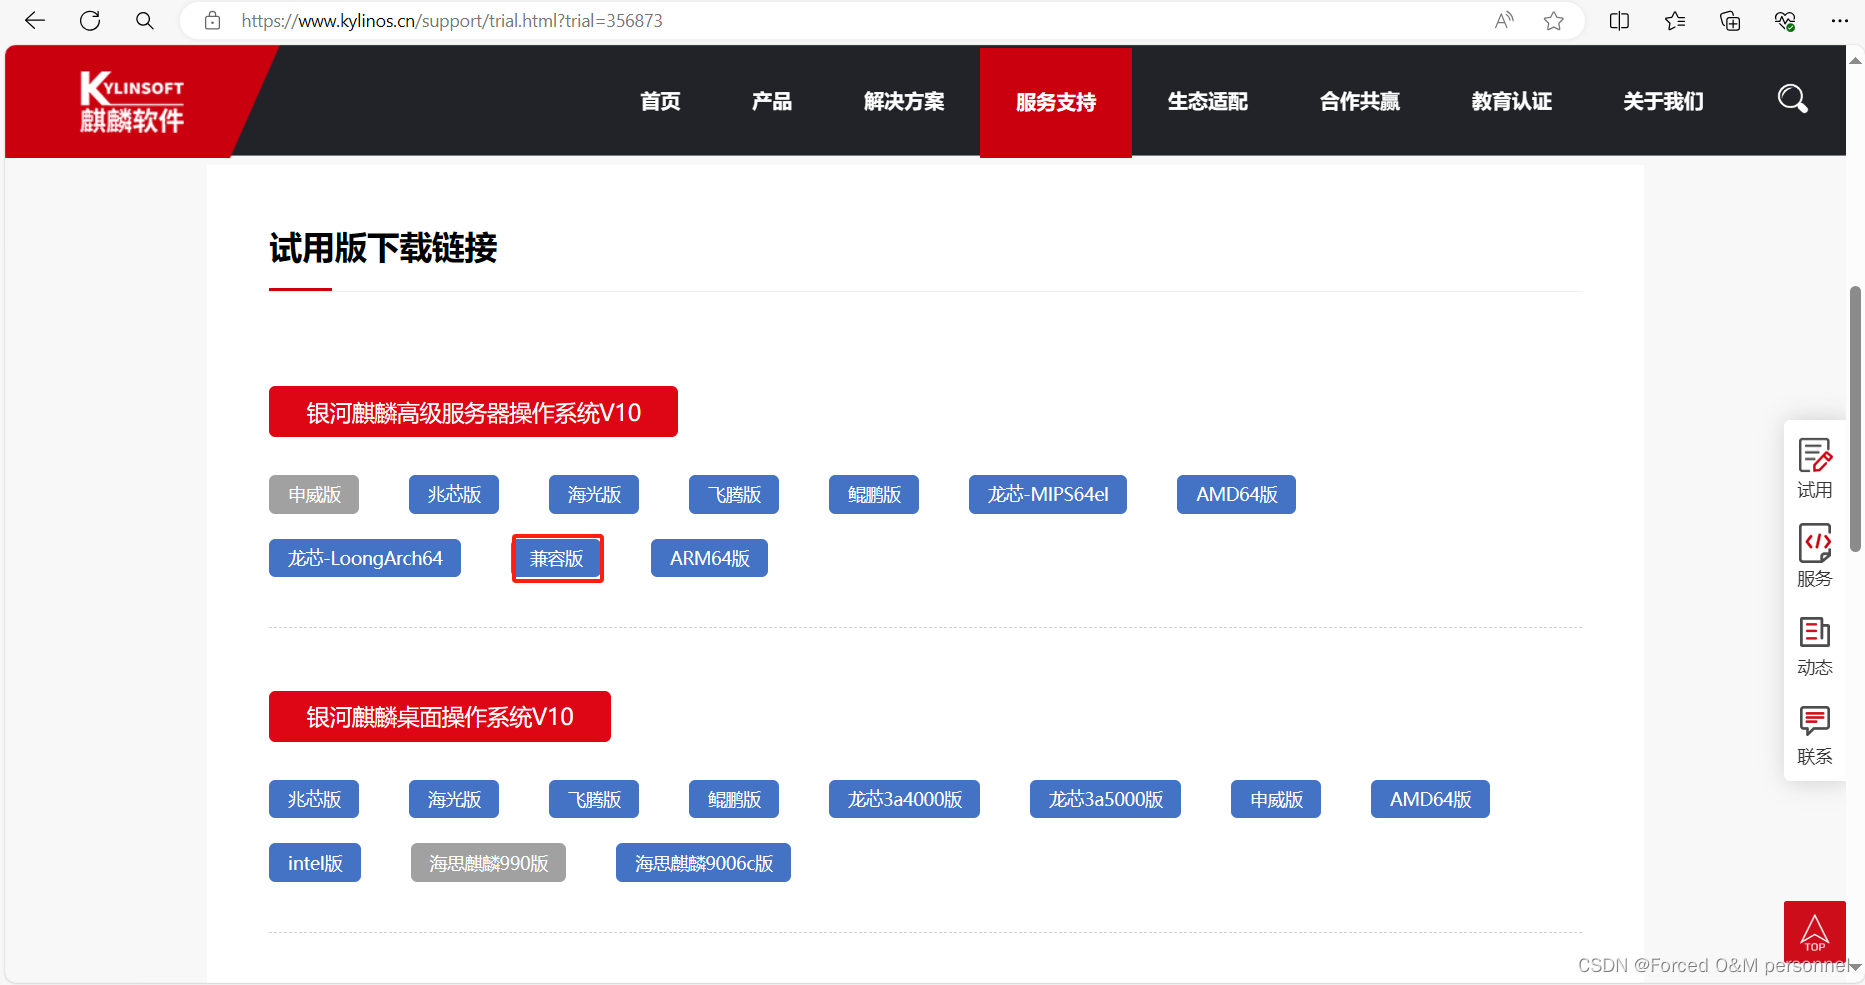Click the scrollbar up arrow
The image size is (1865, 985).
1855,60
